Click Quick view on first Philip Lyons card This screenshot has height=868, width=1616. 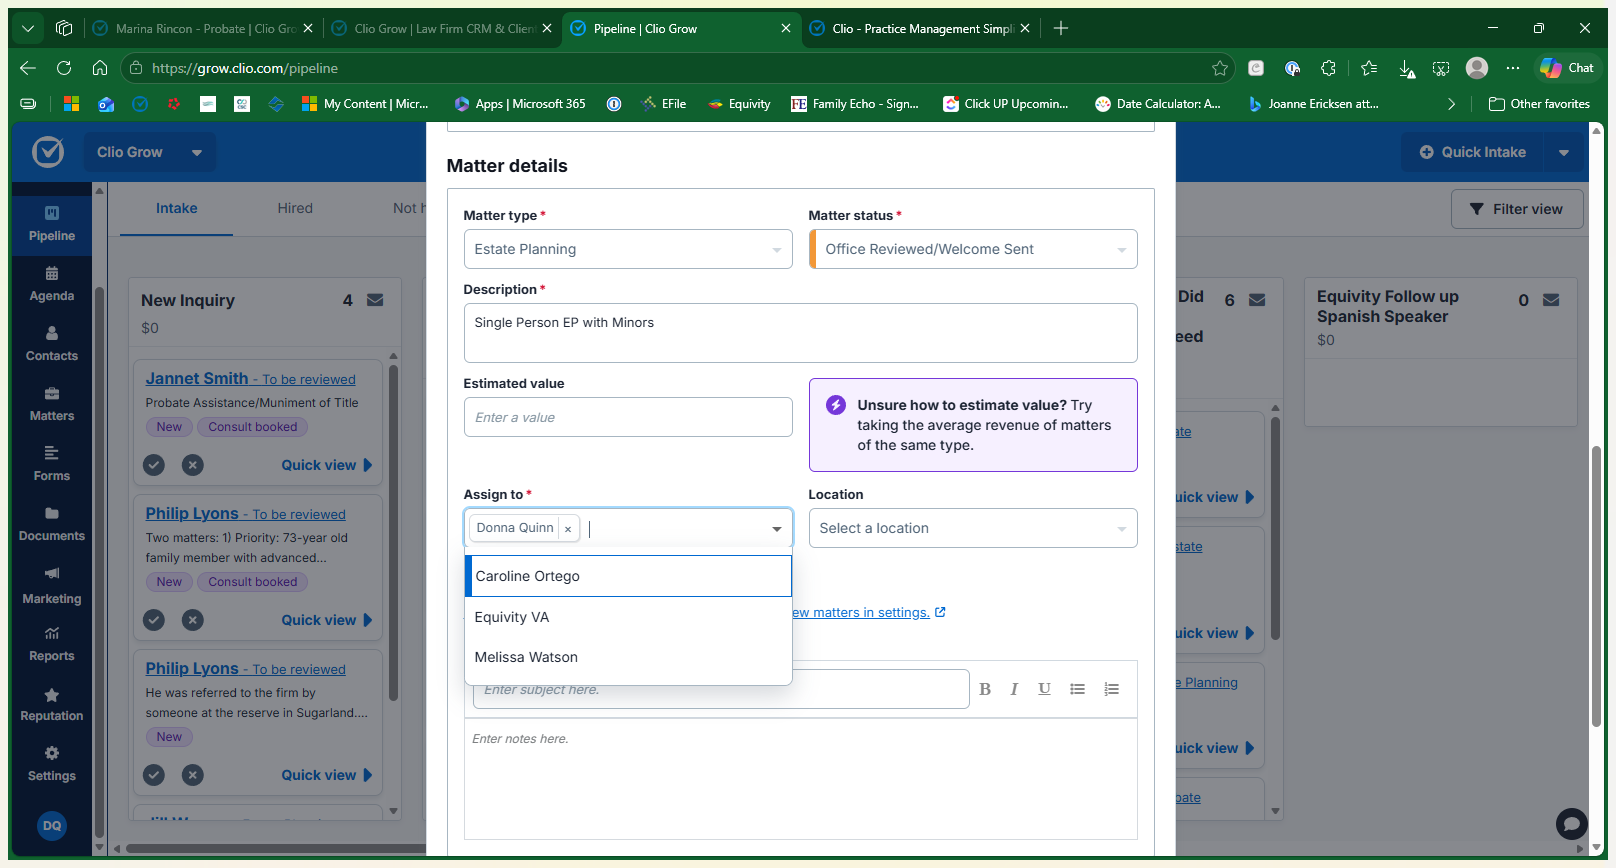[x=327, y=620]
